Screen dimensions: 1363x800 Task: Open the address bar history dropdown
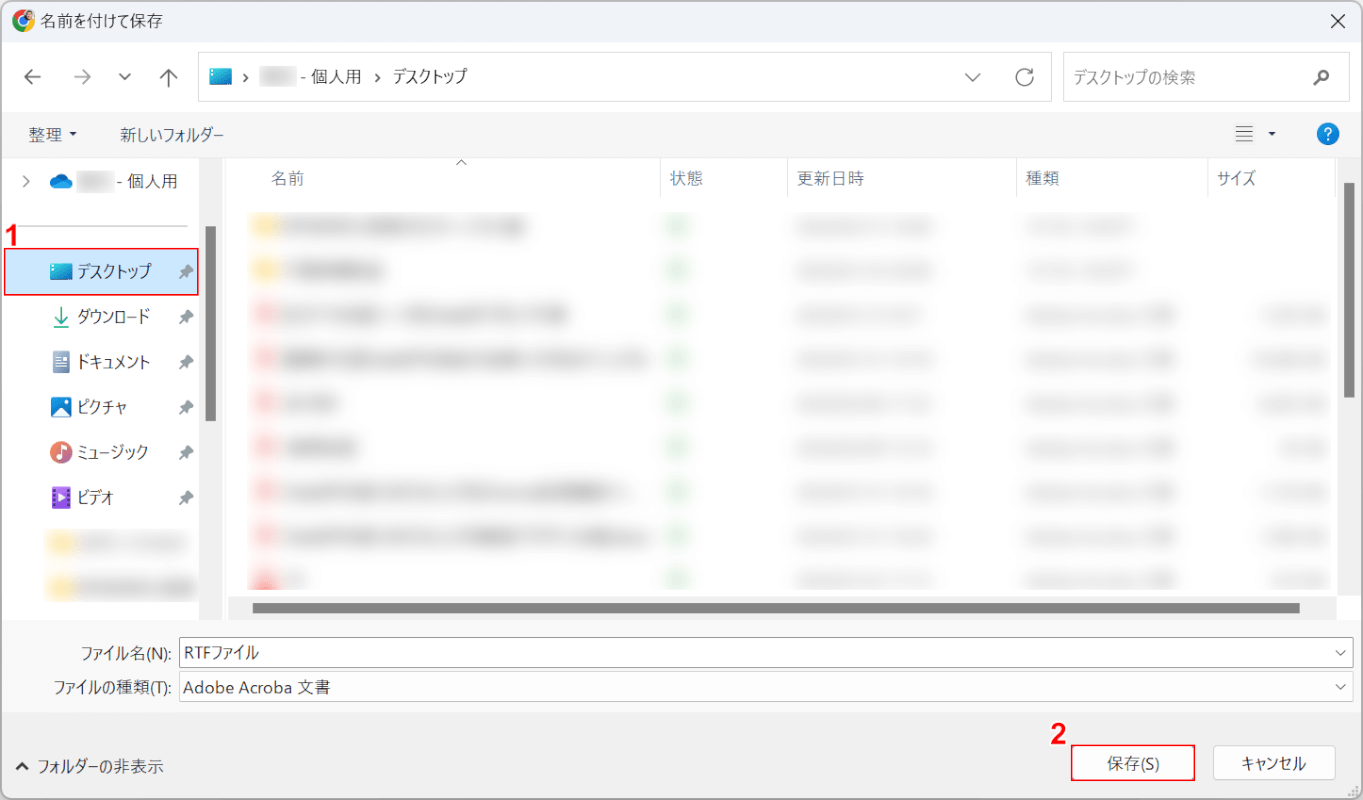pos(972,77)
